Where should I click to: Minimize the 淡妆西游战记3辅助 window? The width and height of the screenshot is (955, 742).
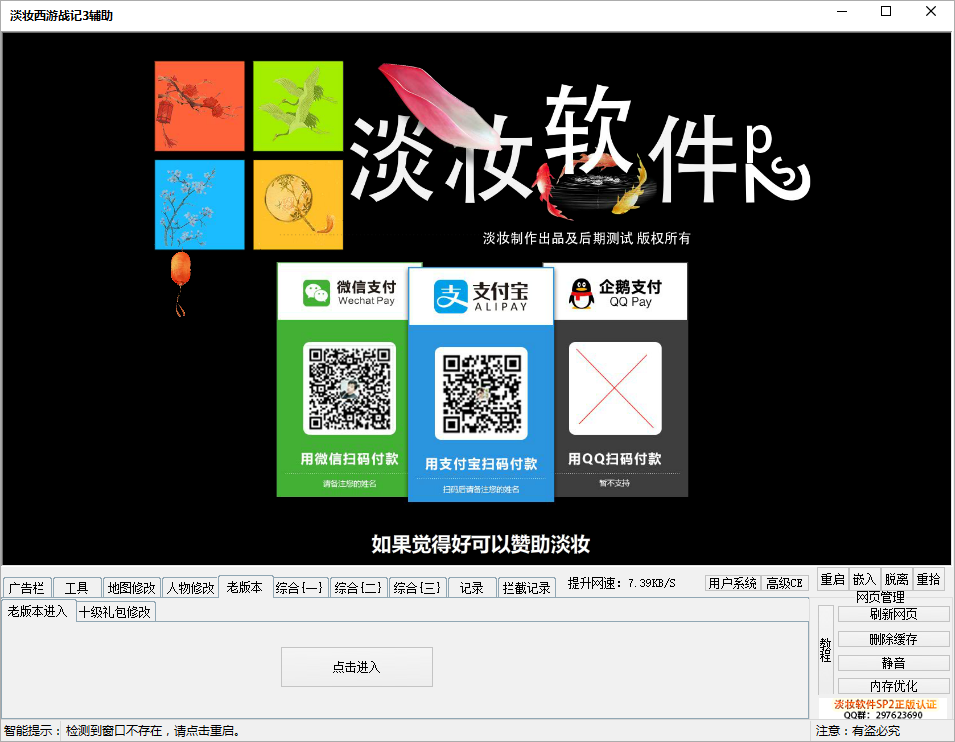pos(842,12)
